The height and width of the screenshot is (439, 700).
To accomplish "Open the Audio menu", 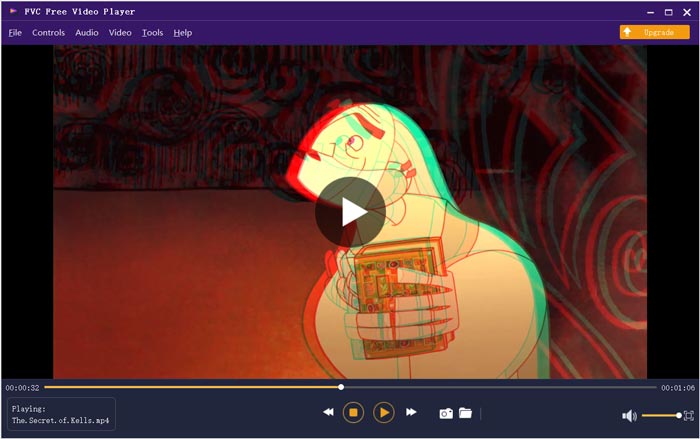I will pos(87,33).
